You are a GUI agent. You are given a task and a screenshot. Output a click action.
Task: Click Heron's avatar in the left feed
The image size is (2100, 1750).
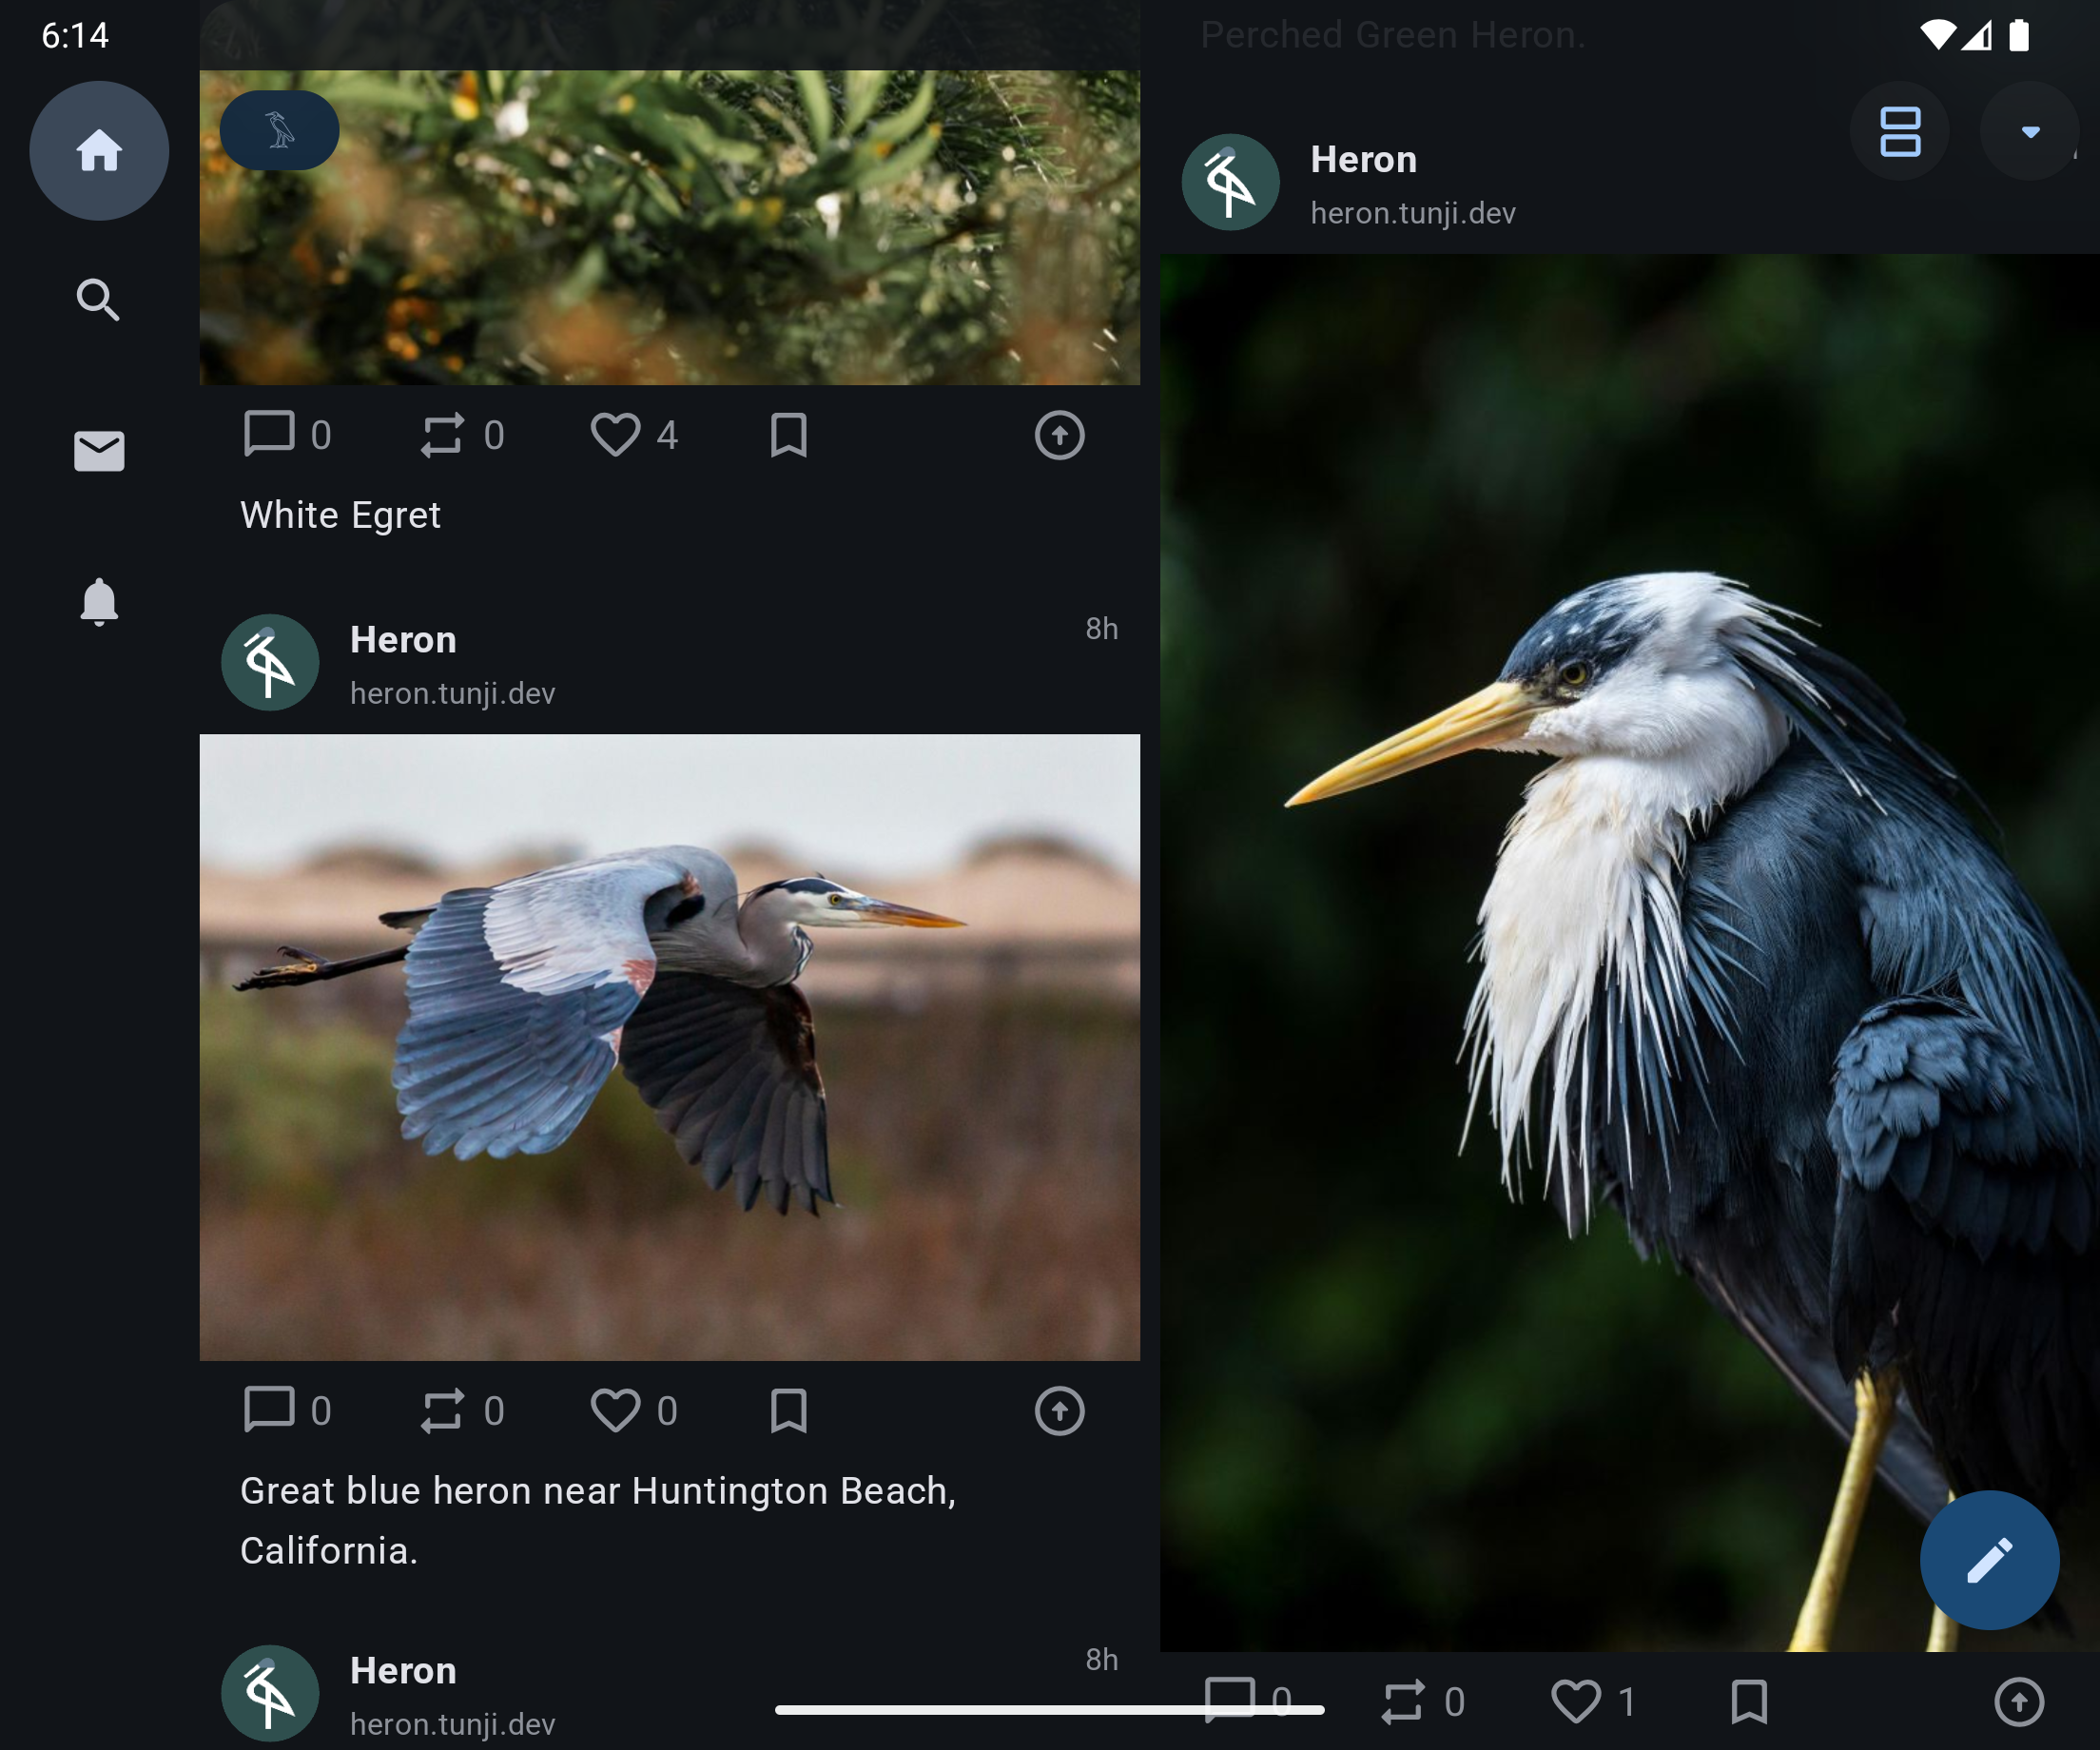point(269,661)
